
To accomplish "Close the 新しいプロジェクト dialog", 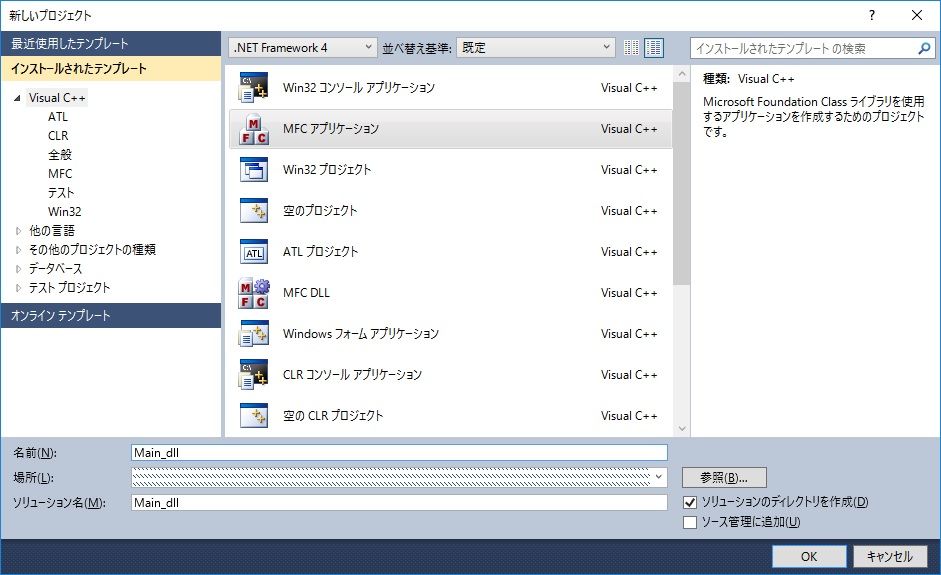I will click(x=917, y=16).
